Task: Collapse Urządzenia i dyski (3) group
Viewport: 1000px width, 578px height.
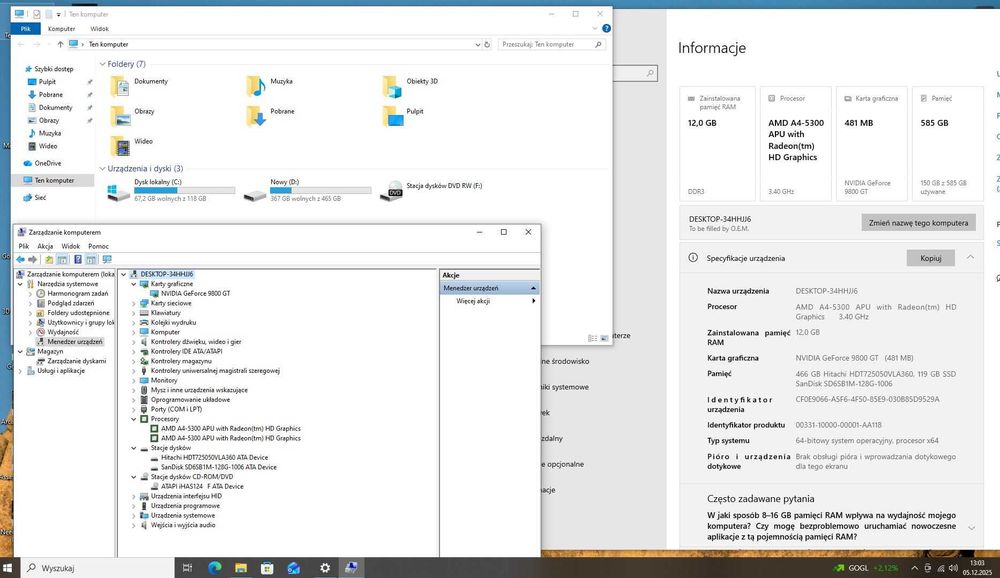Action: tap(102, 168)
